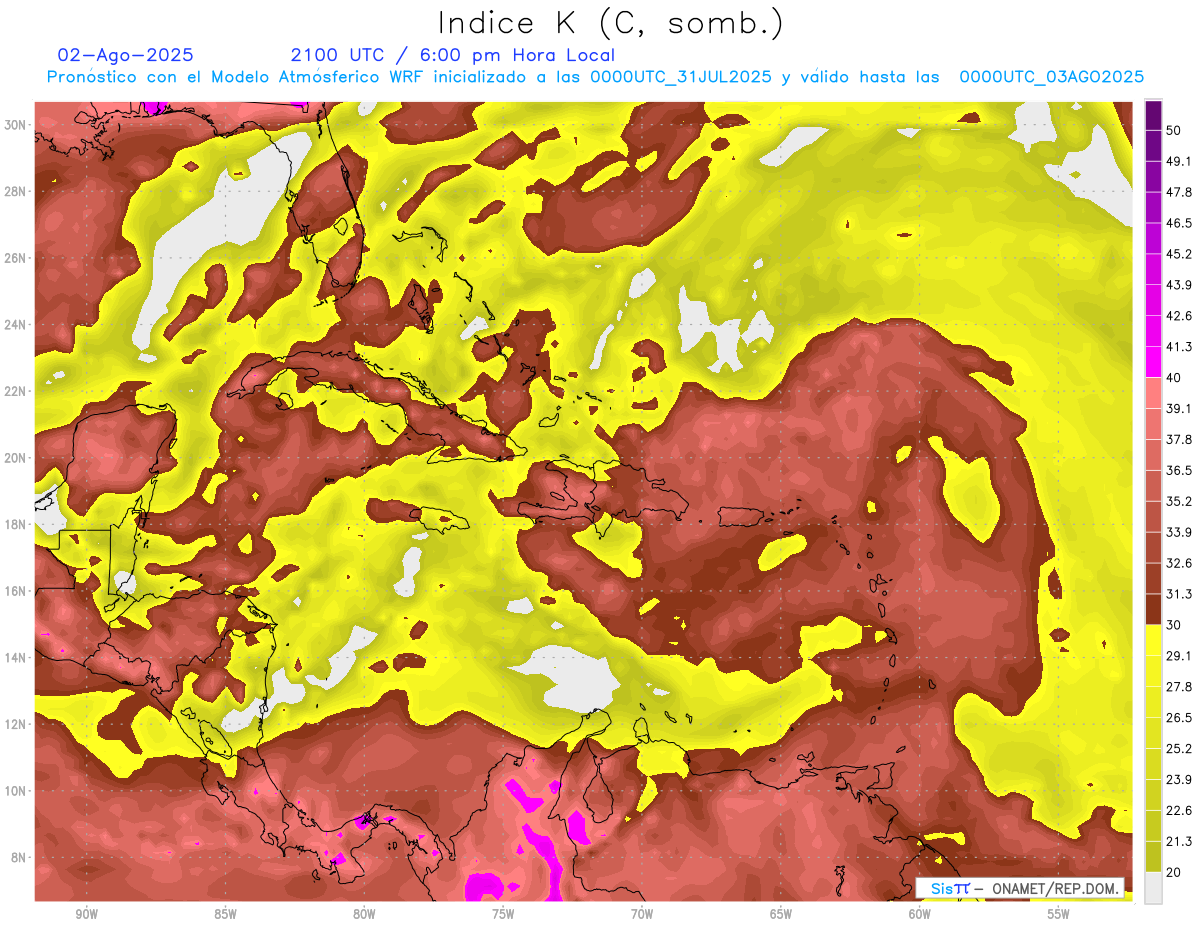This screenshot has width=1200, height=927.
Task: Pick the magenta swatch between 40 and 41.3
Action: pos(1154,362)
